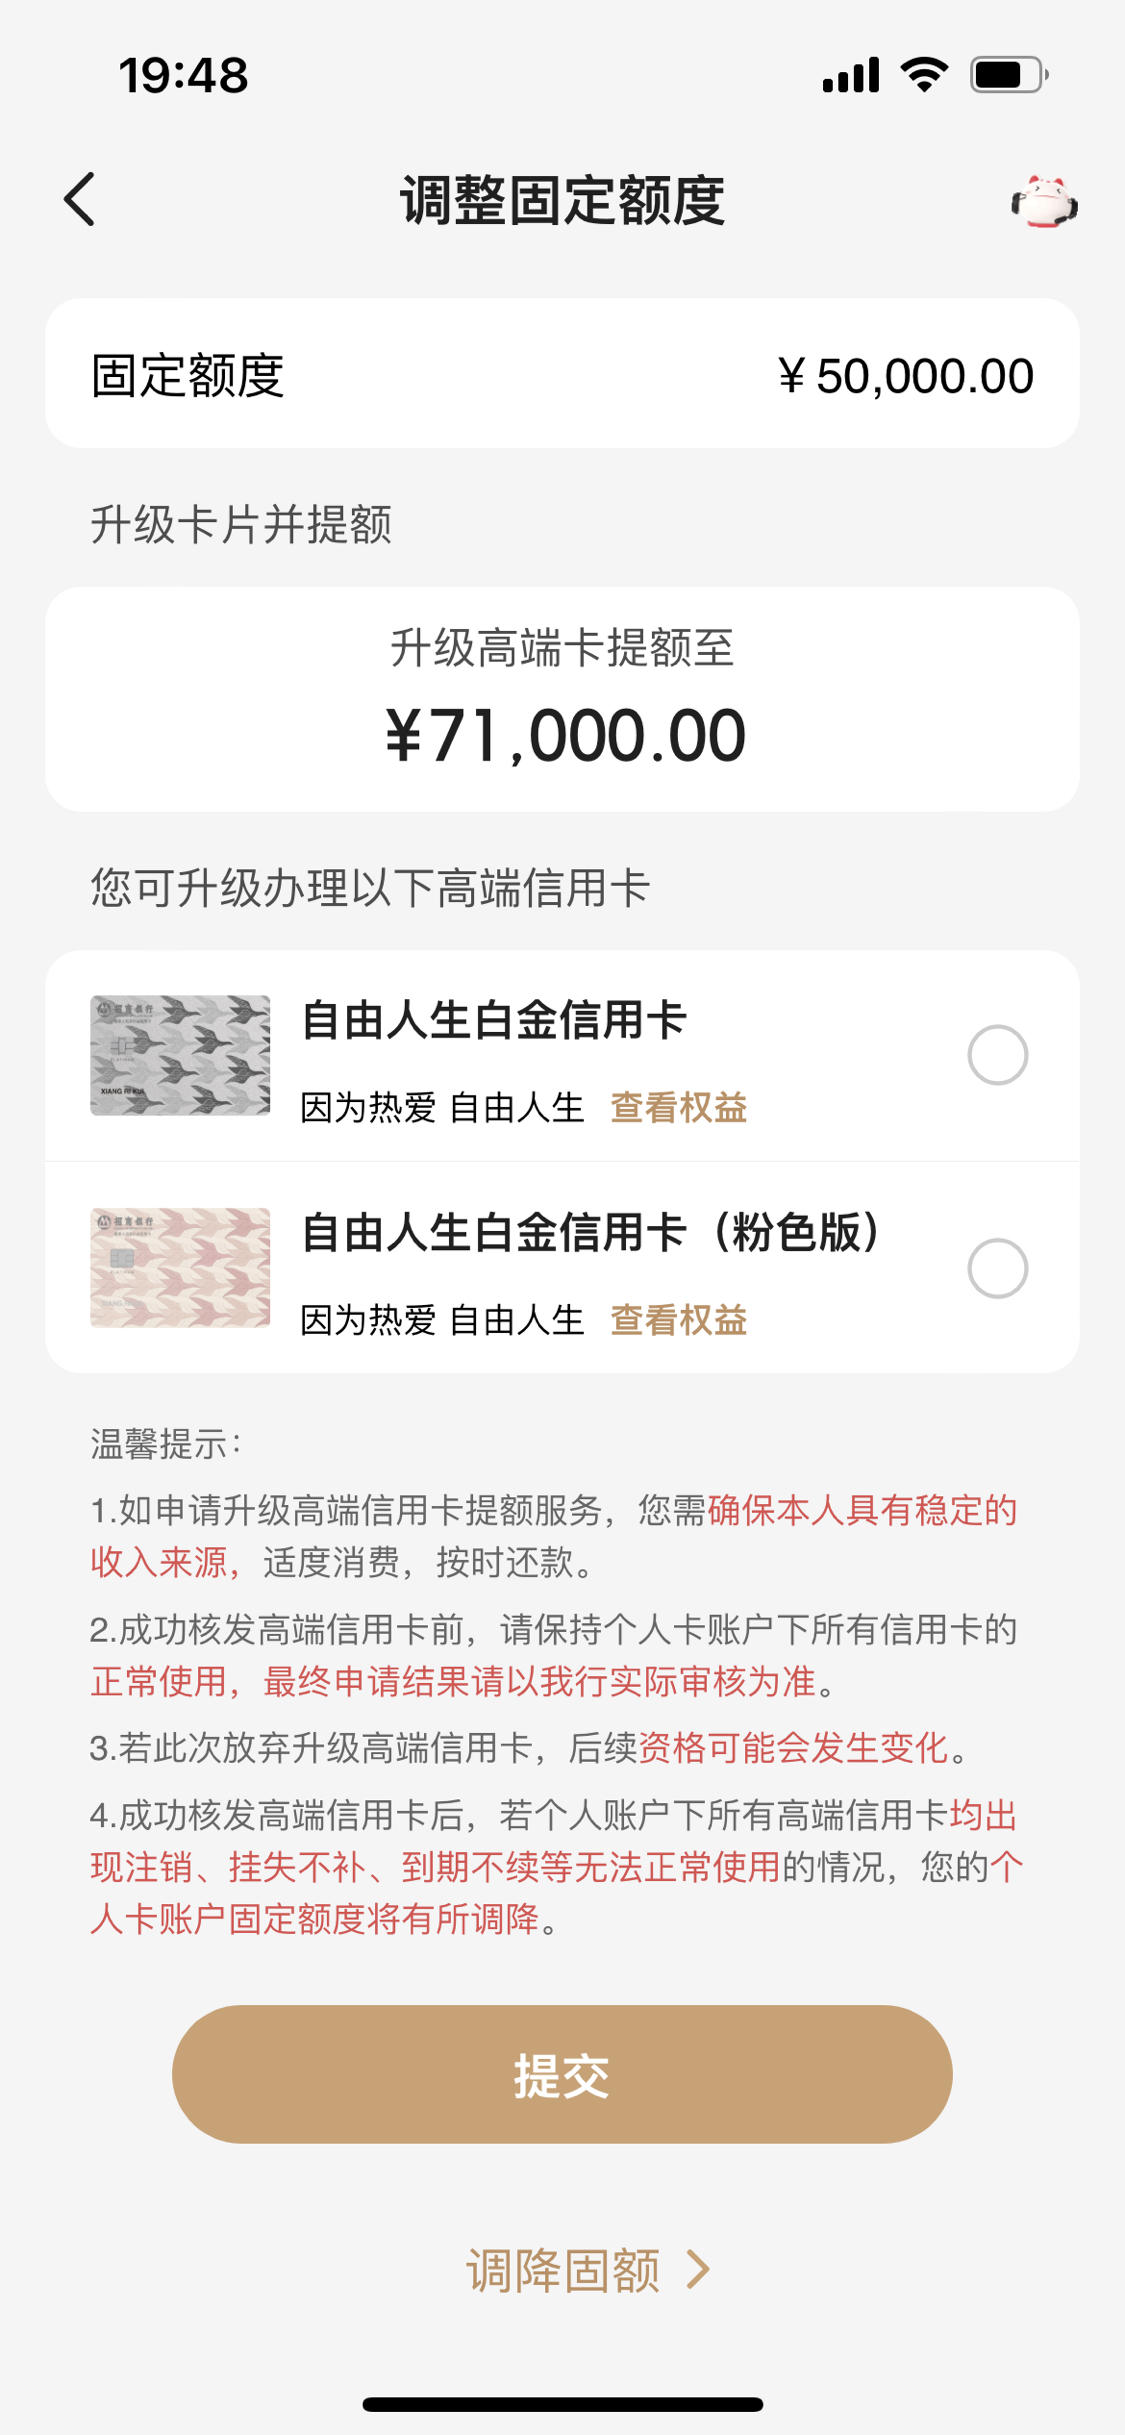Tap the 19:48 clock in status bar

coord(184,76)
